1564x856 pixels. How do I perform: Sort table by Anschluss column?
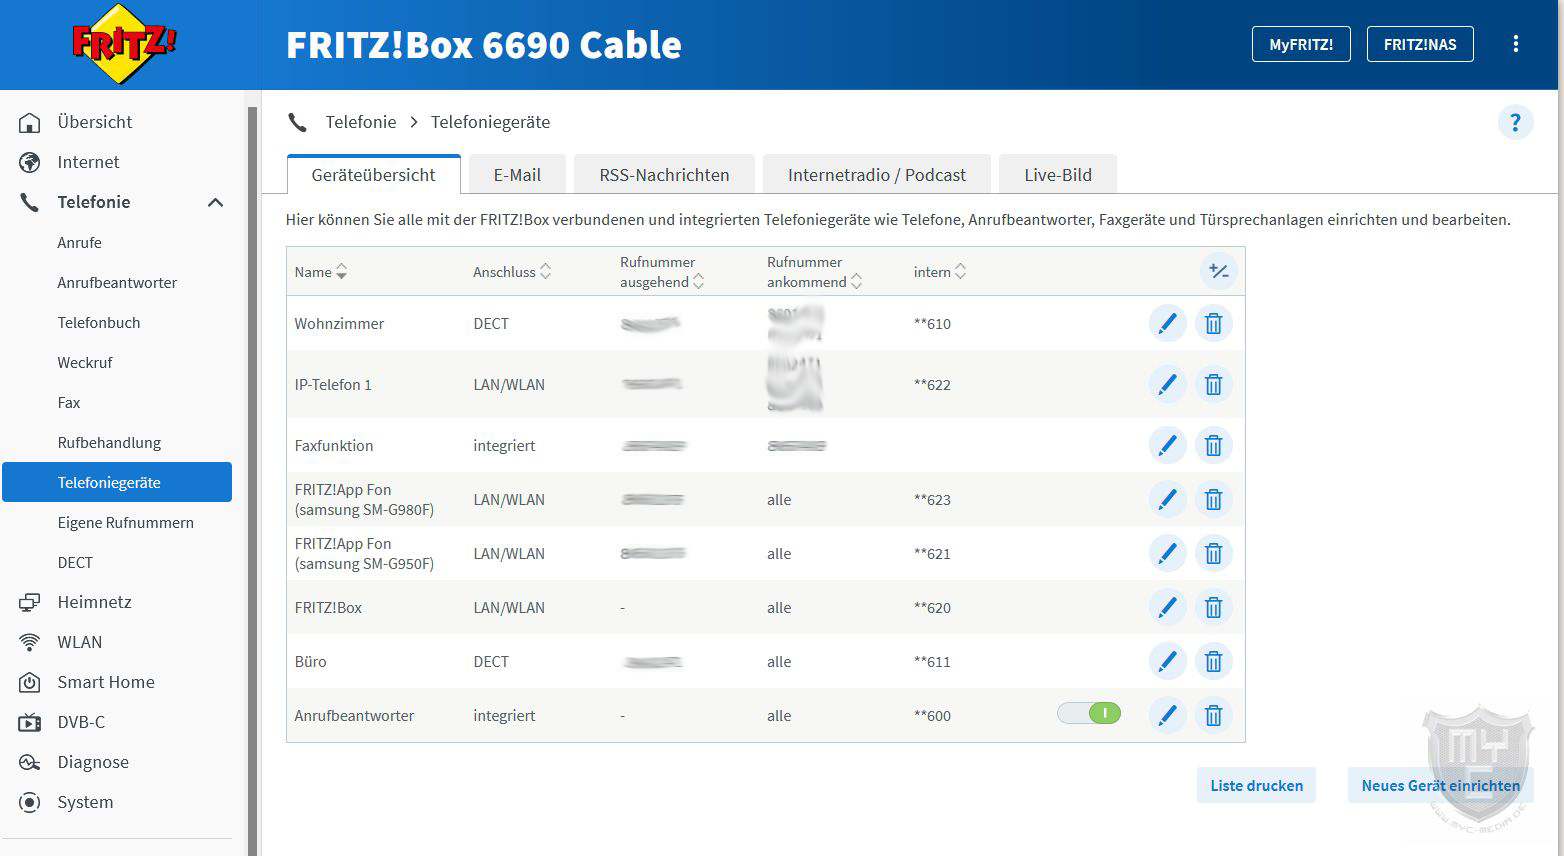tap(512, 272)
